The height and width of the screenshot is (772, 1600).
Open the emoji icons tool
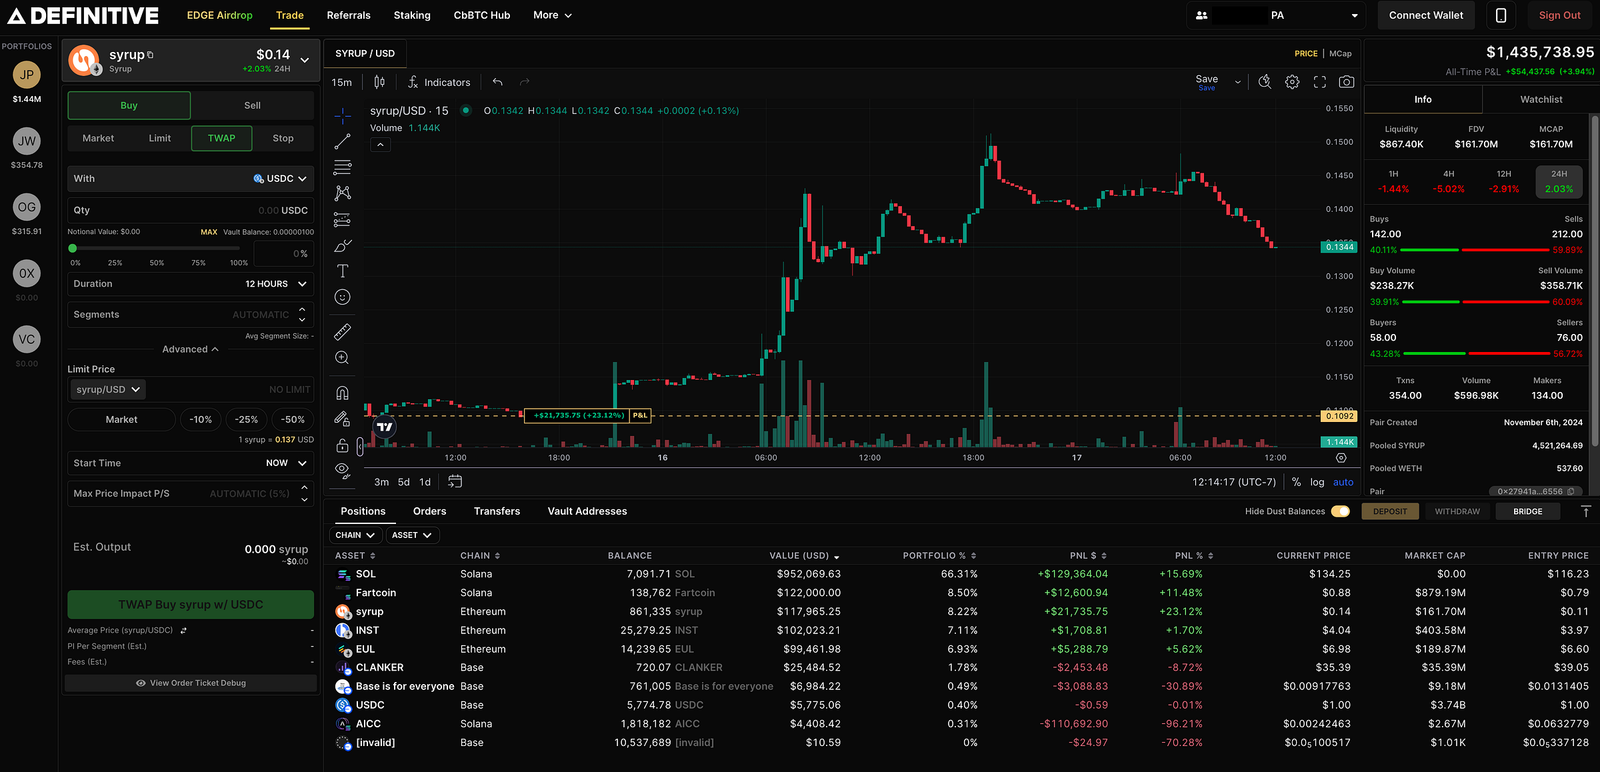point(342,297)
